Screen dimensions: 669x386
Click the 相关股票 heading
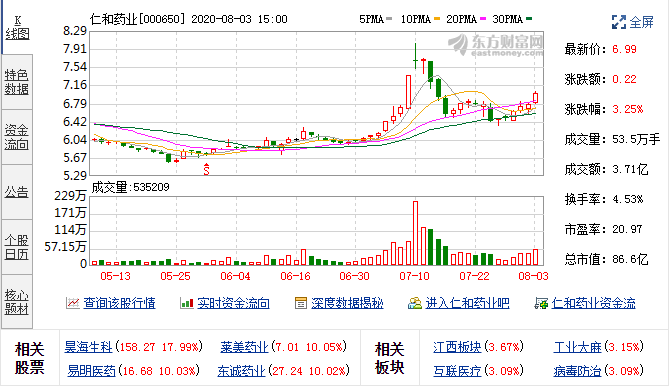[x=29, y=358]
